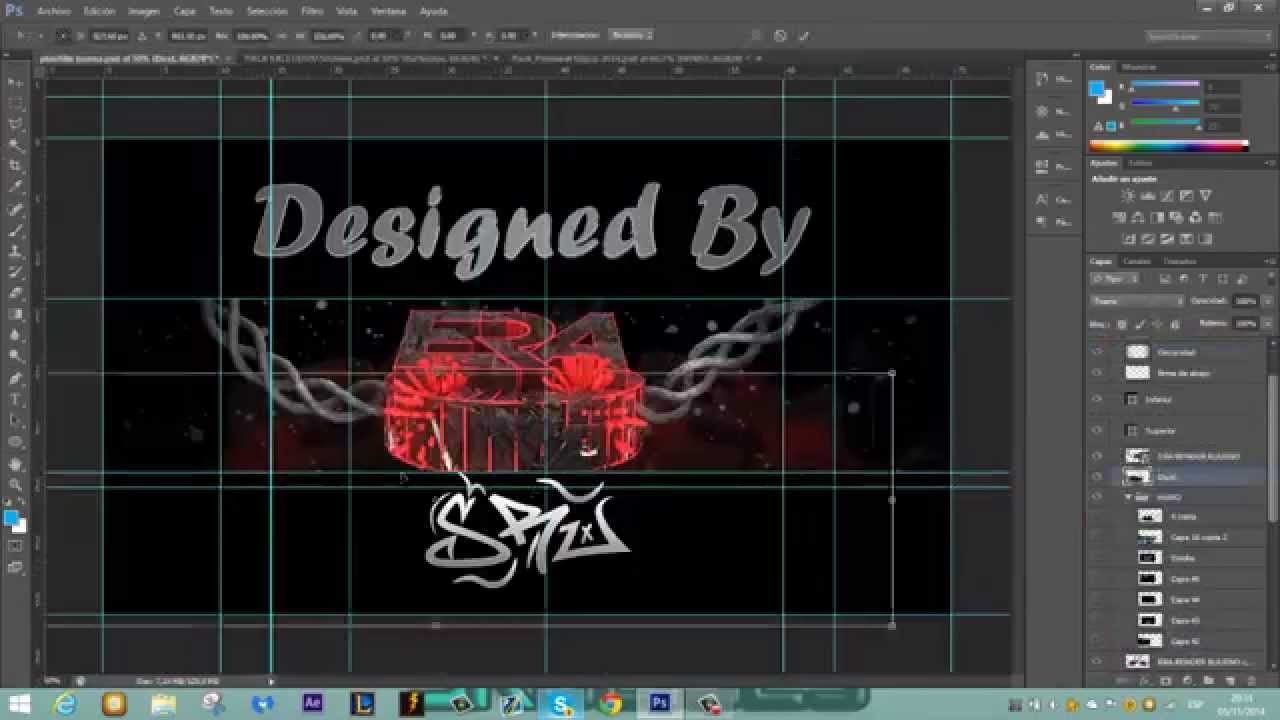Select the Hand tool
Viewport: 1280px width, 720px height.
click(15, 463)
